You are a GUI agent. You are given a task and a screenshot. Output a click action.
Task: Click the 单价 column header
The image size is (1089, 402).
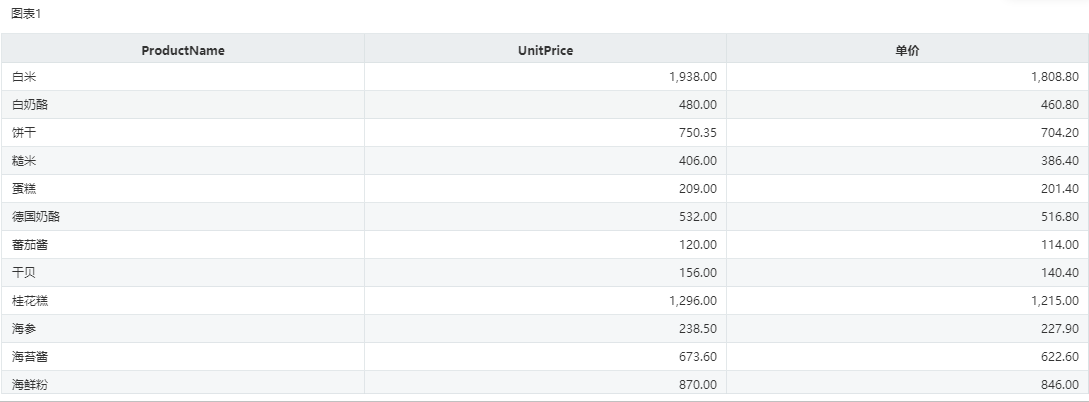[x=907, y=50]
